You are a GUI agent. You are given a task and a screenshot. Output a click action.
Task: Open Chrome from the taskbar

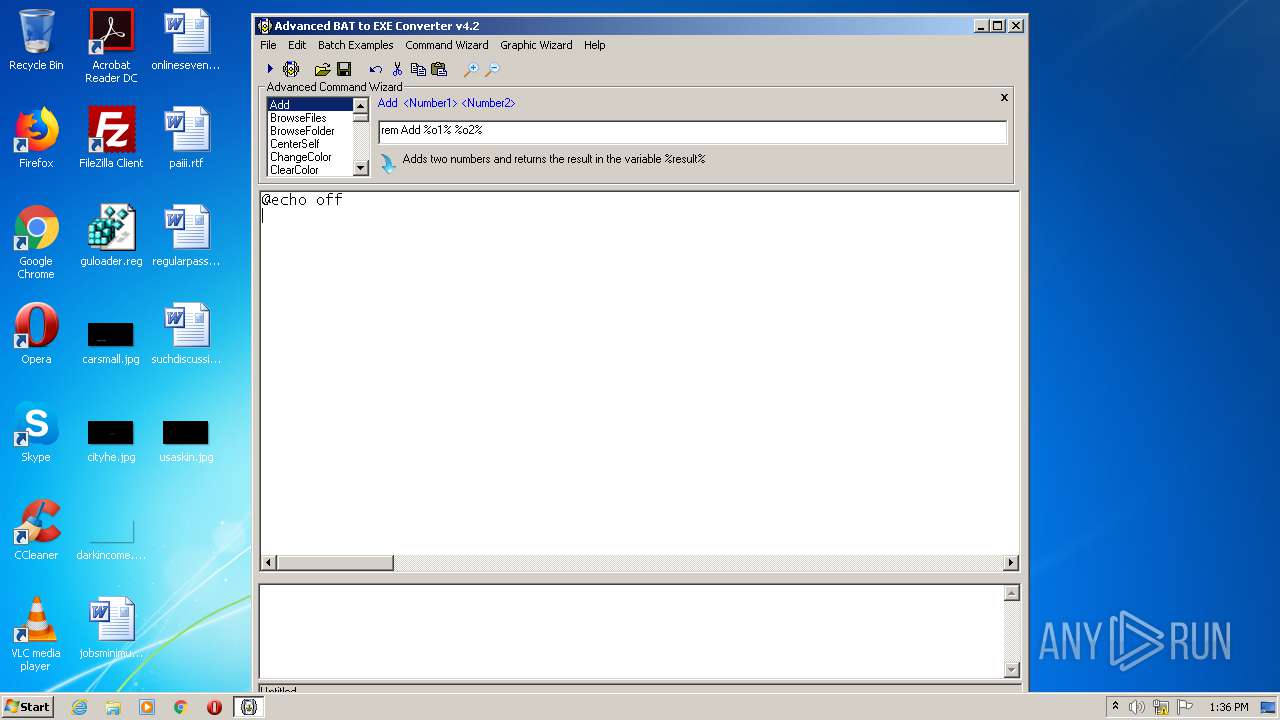click(180, 707)
